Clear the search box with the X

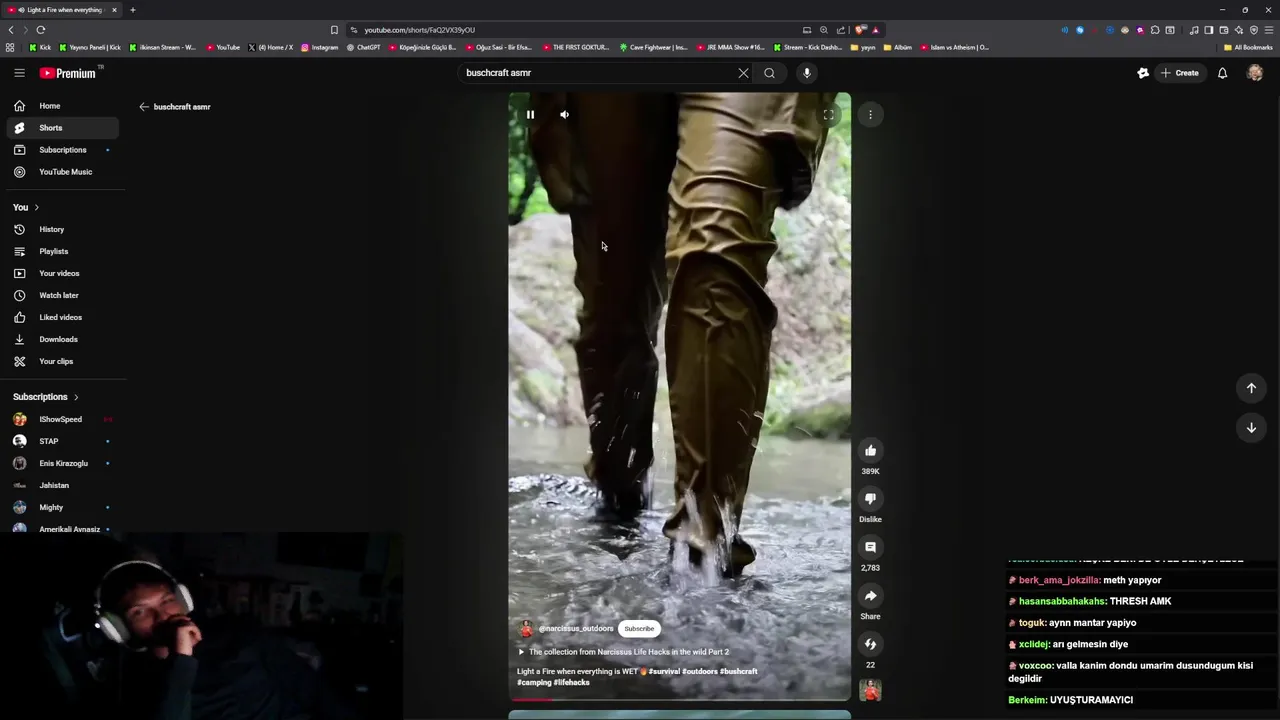(x=743, y=73)
